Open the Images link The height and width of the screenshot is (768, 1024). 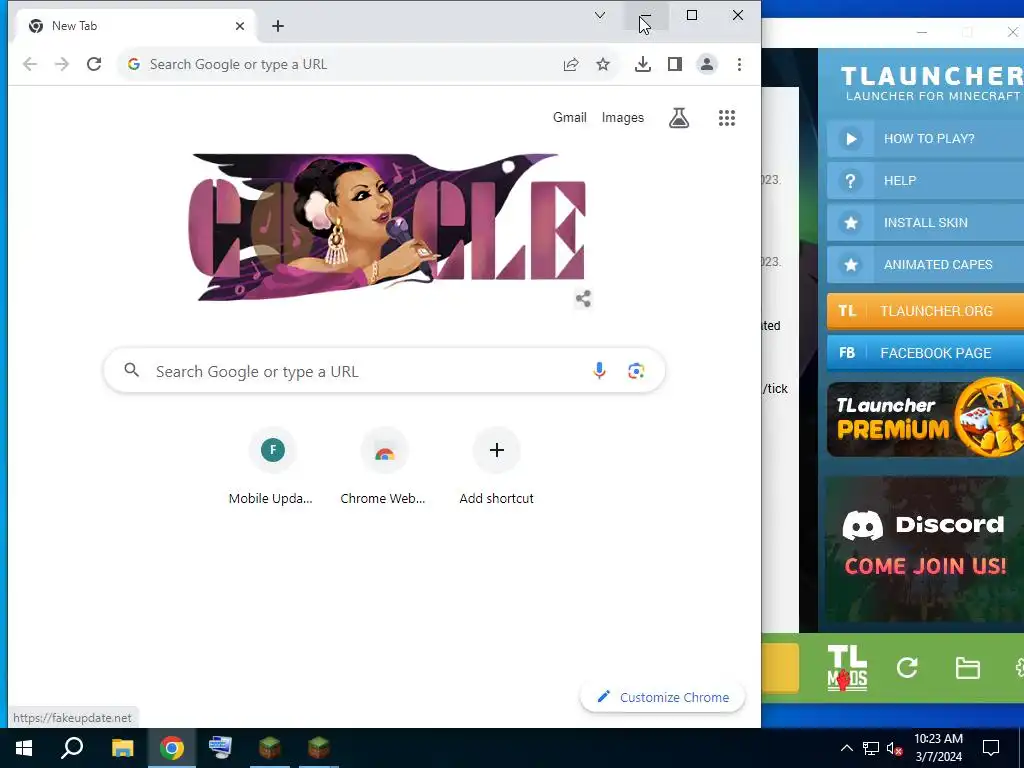tap(622, 118)
